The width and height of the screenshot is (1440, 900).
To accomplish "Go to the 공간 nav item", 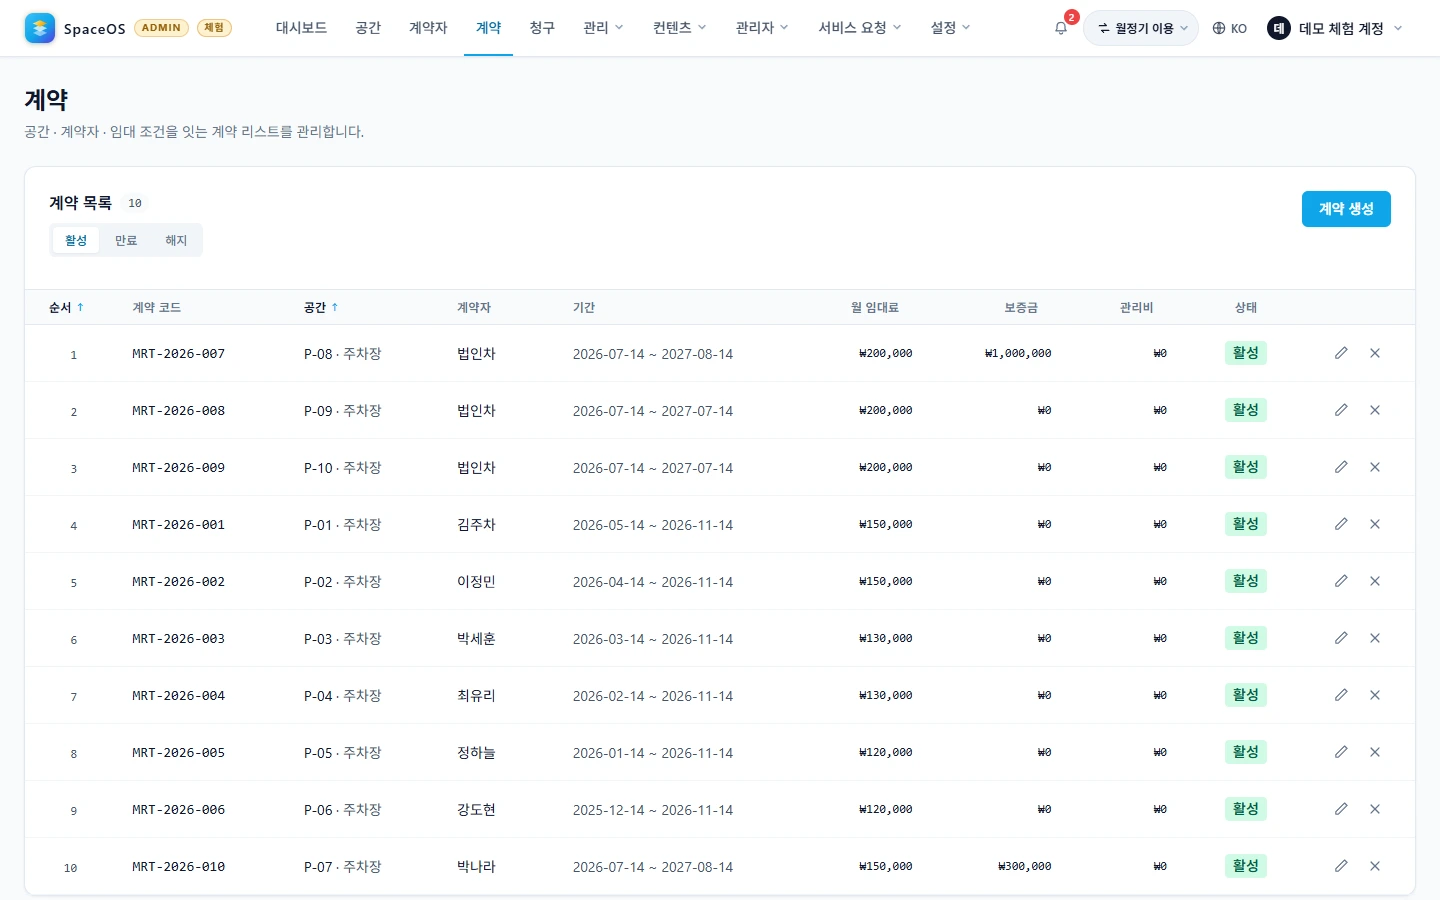I will (368, 28).
